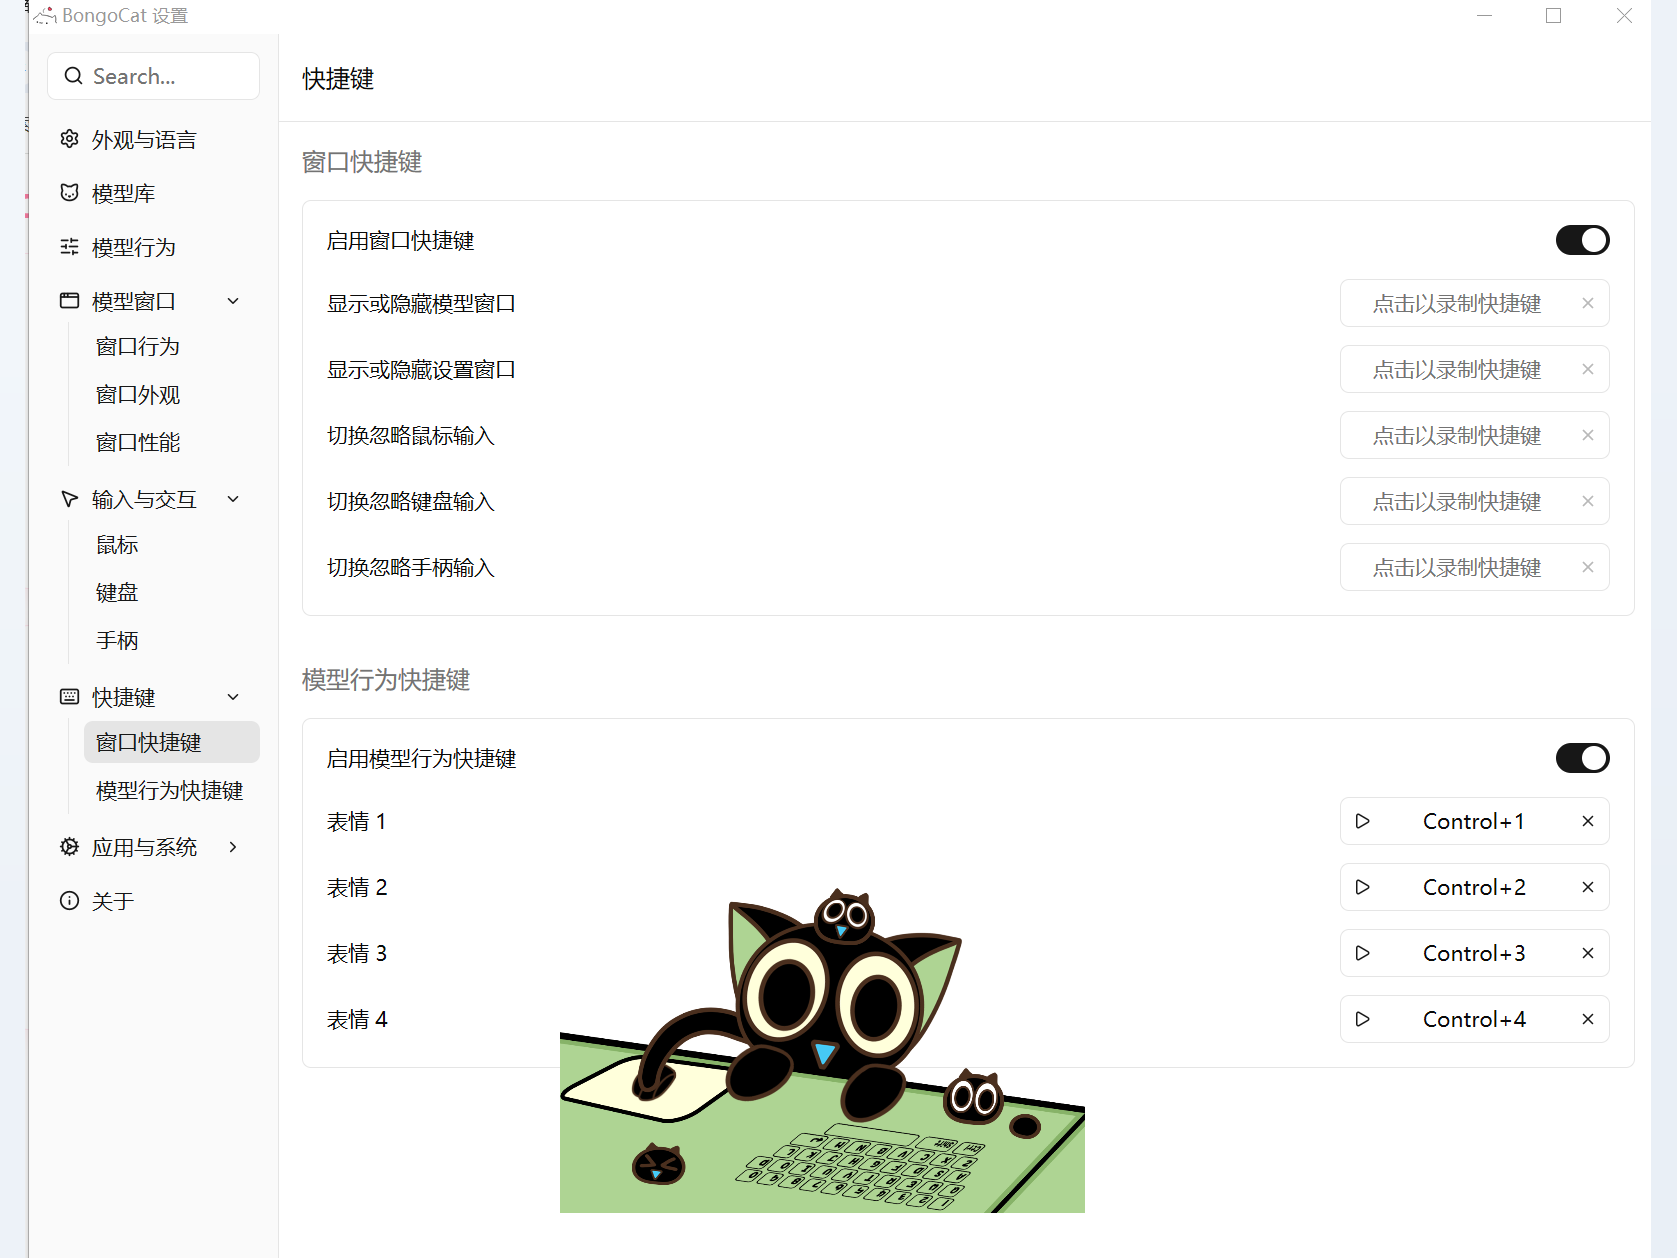This screenshot has width=1677, height=1258.
Task: Click the Search input field
Action: click(153, 76)
